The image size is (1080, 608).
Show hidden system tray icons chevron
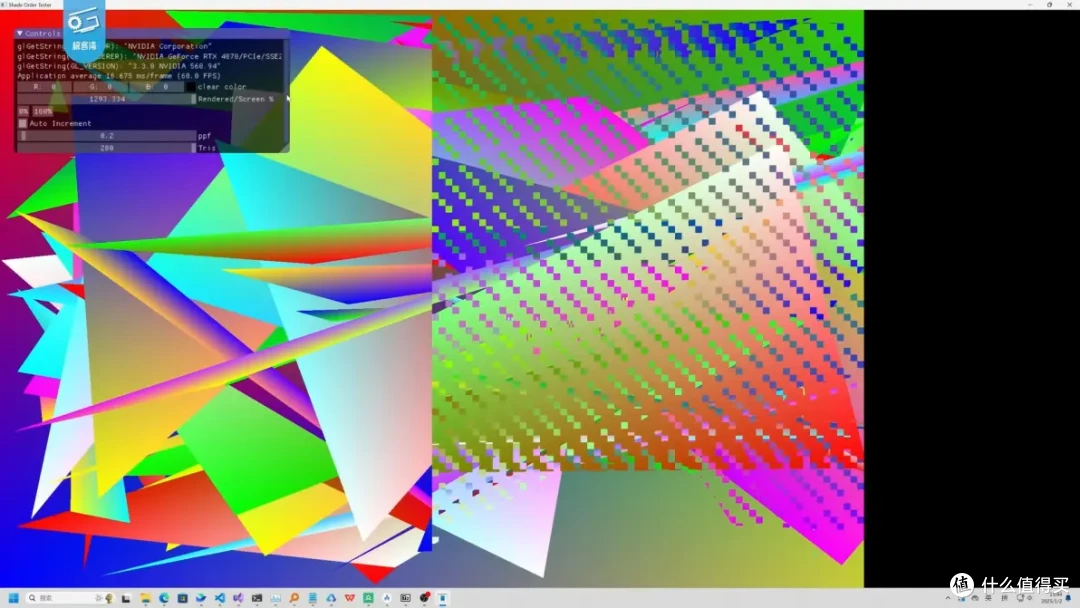(x=948, y=598)
